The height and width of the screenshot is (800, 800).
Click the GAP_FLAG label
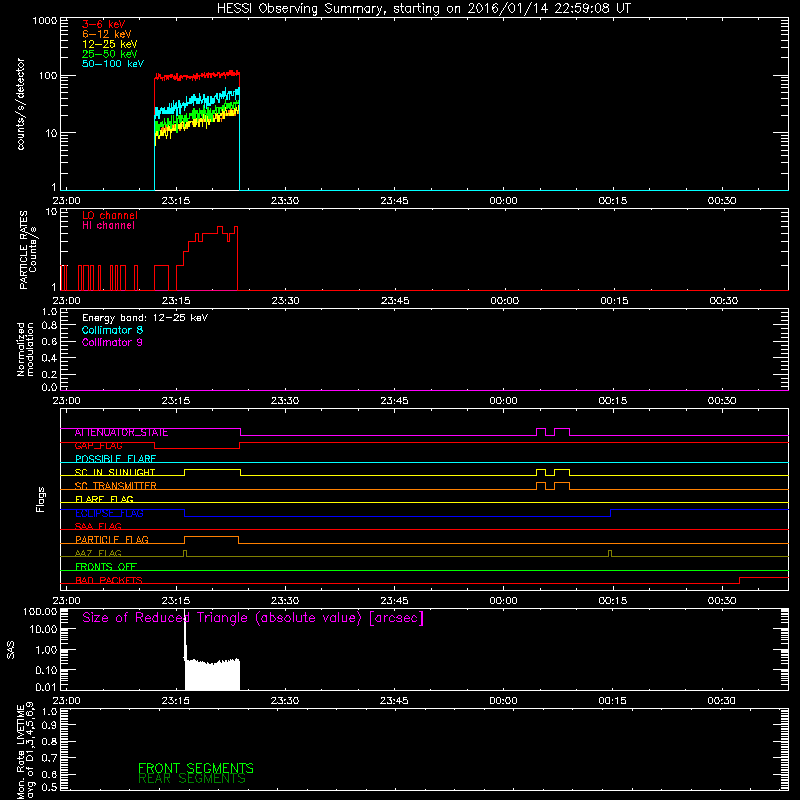point(98,446)
